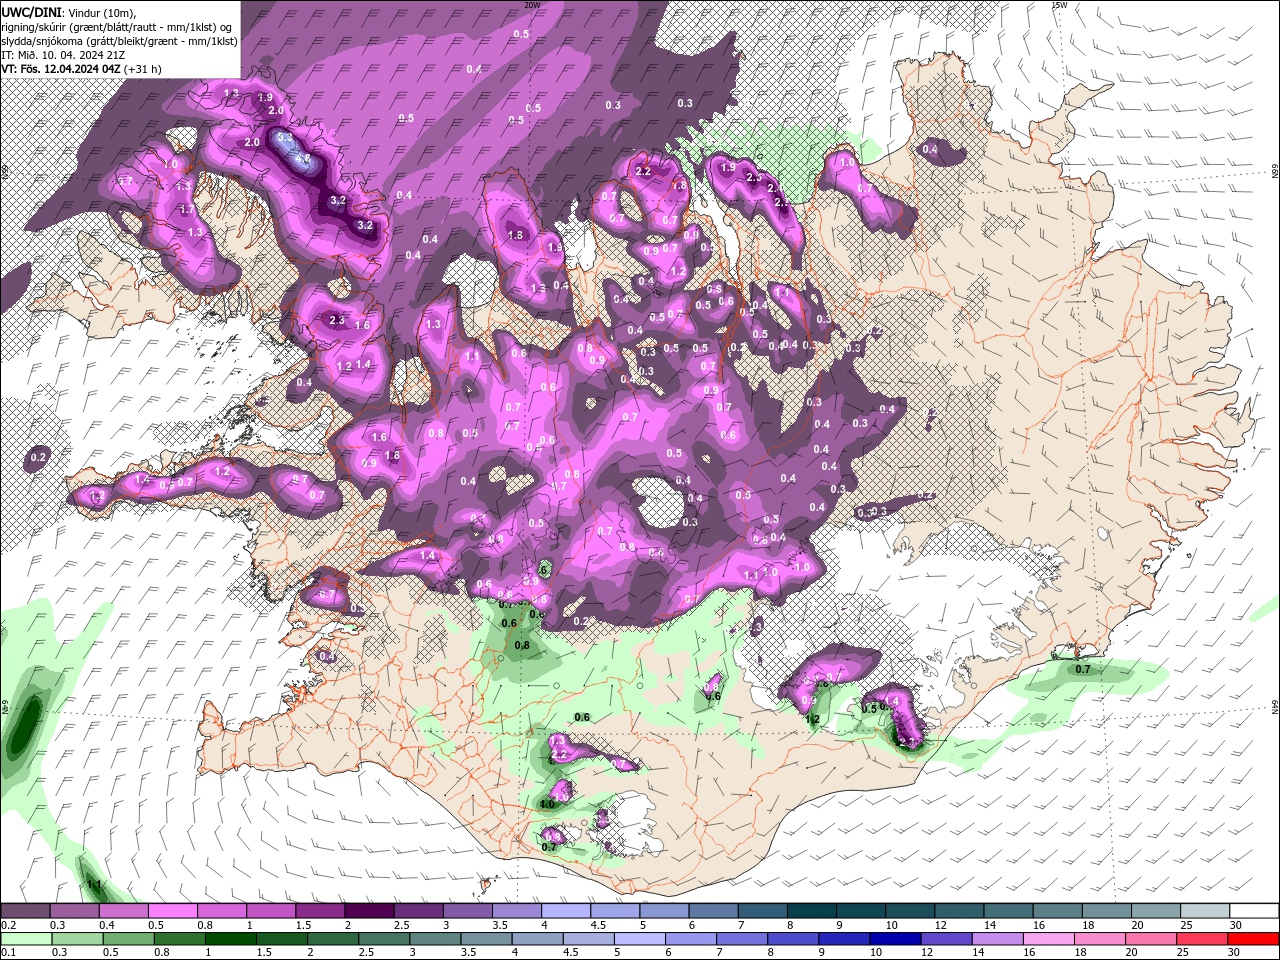Pick the snow legend swatch between 4 and 4.5
Viewport: 1280px width, 960px height.
(x=566, y=911)
